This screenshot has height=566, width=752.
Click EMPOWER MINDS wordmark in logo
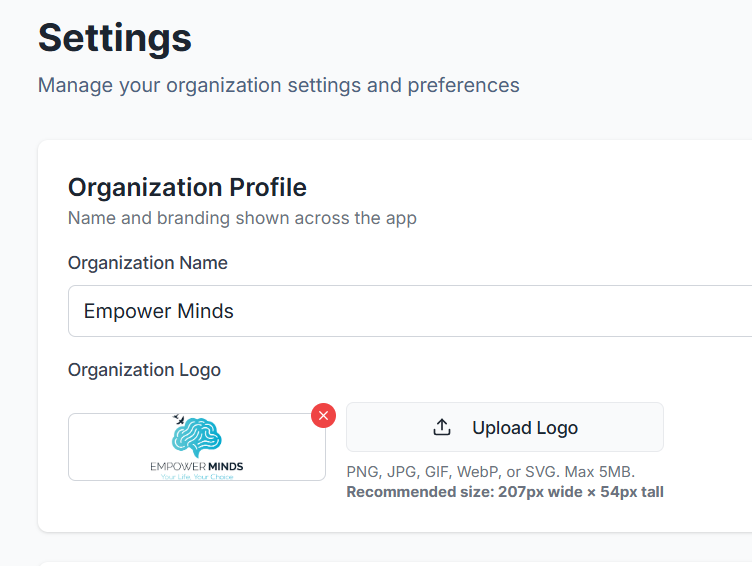[197, 466]
